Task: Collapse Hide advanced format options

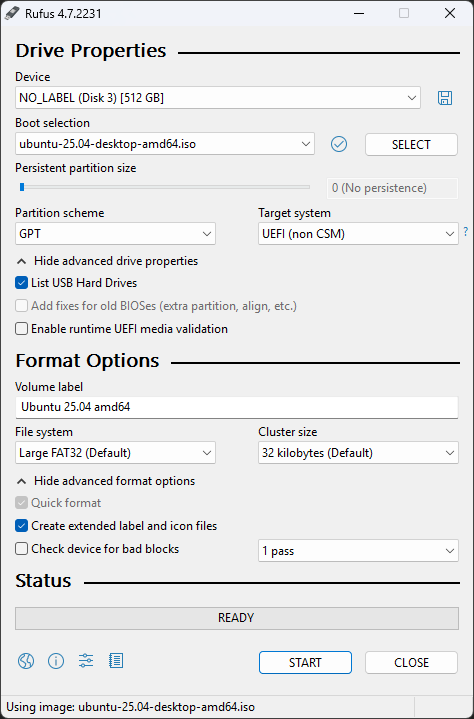Action: (x=106, y=481)
